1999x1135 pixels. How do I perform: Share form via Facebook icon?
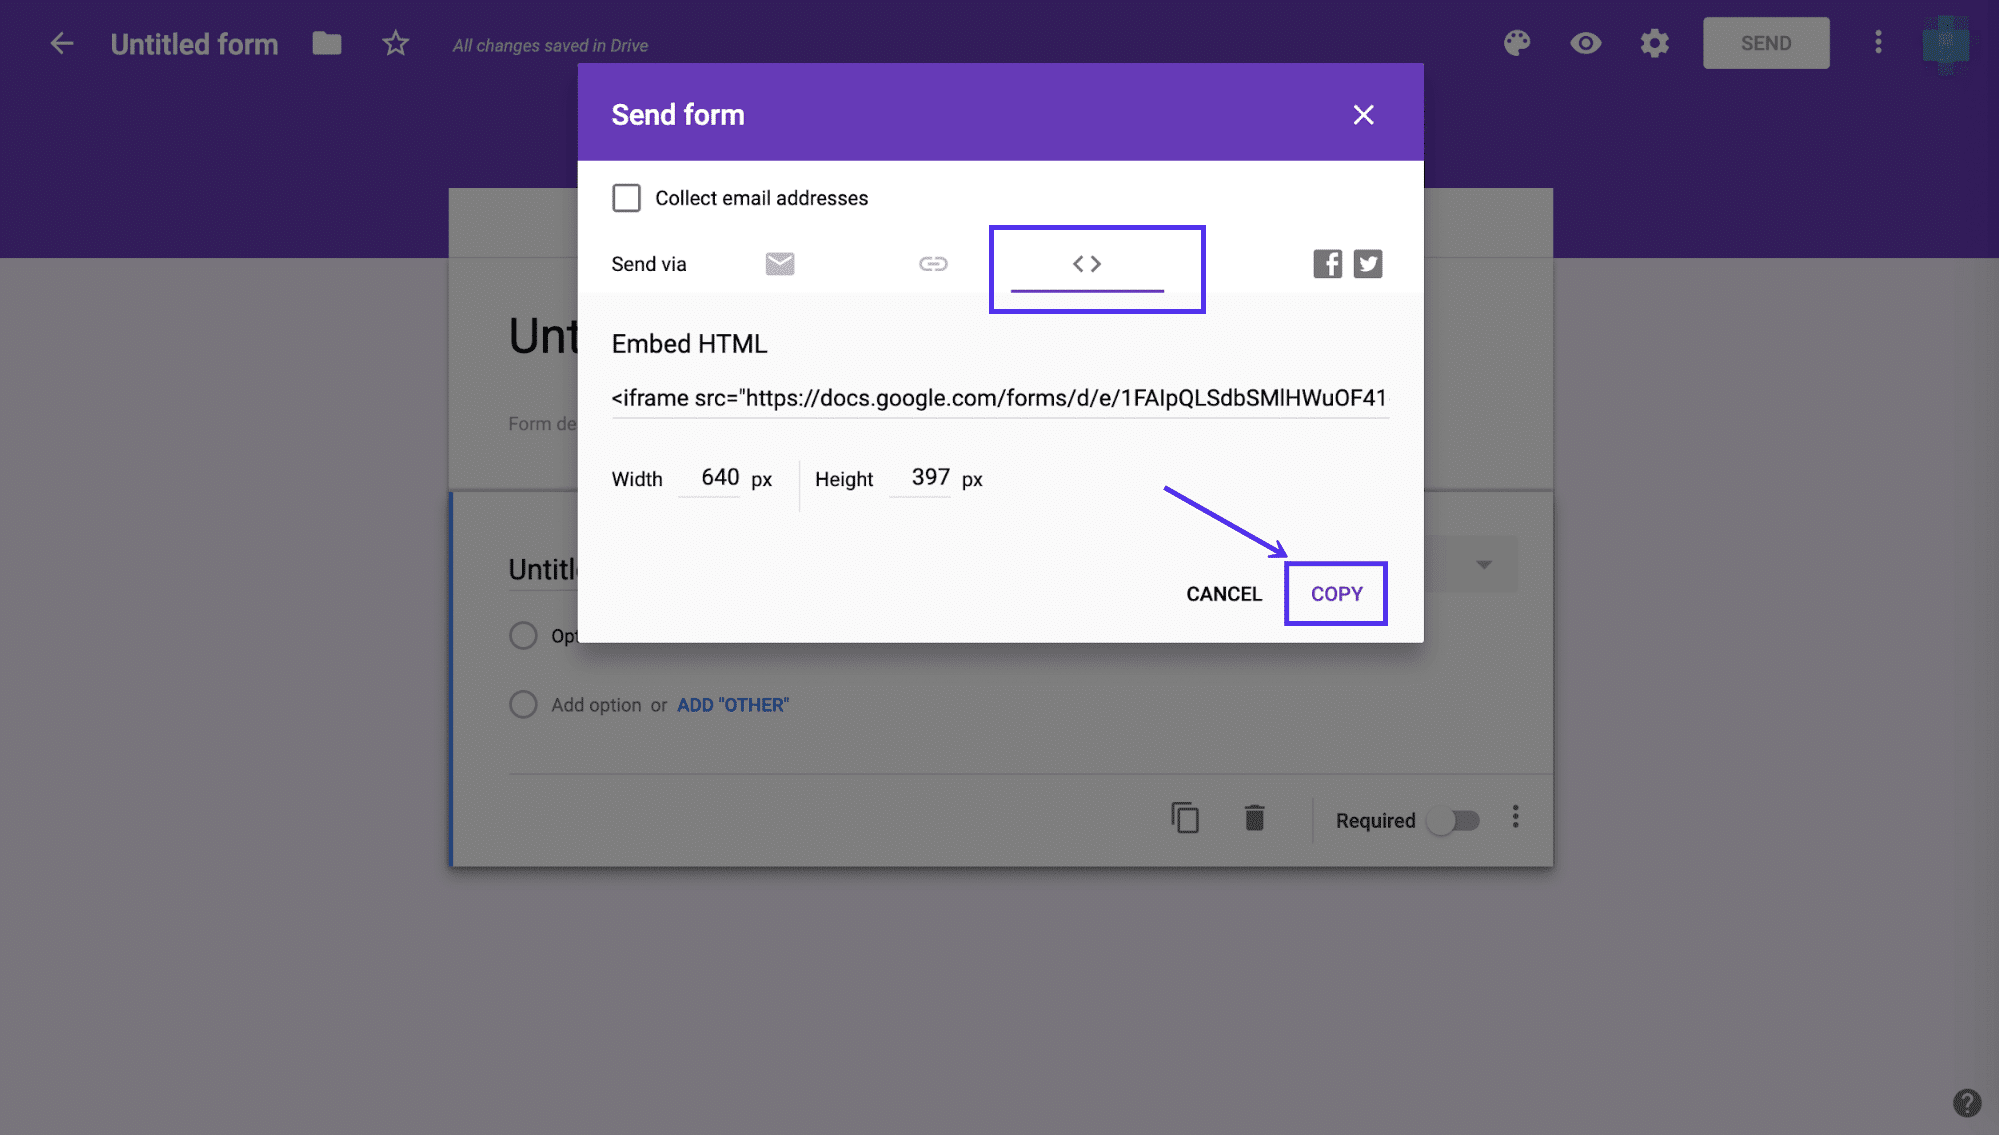coord(1328,264)
